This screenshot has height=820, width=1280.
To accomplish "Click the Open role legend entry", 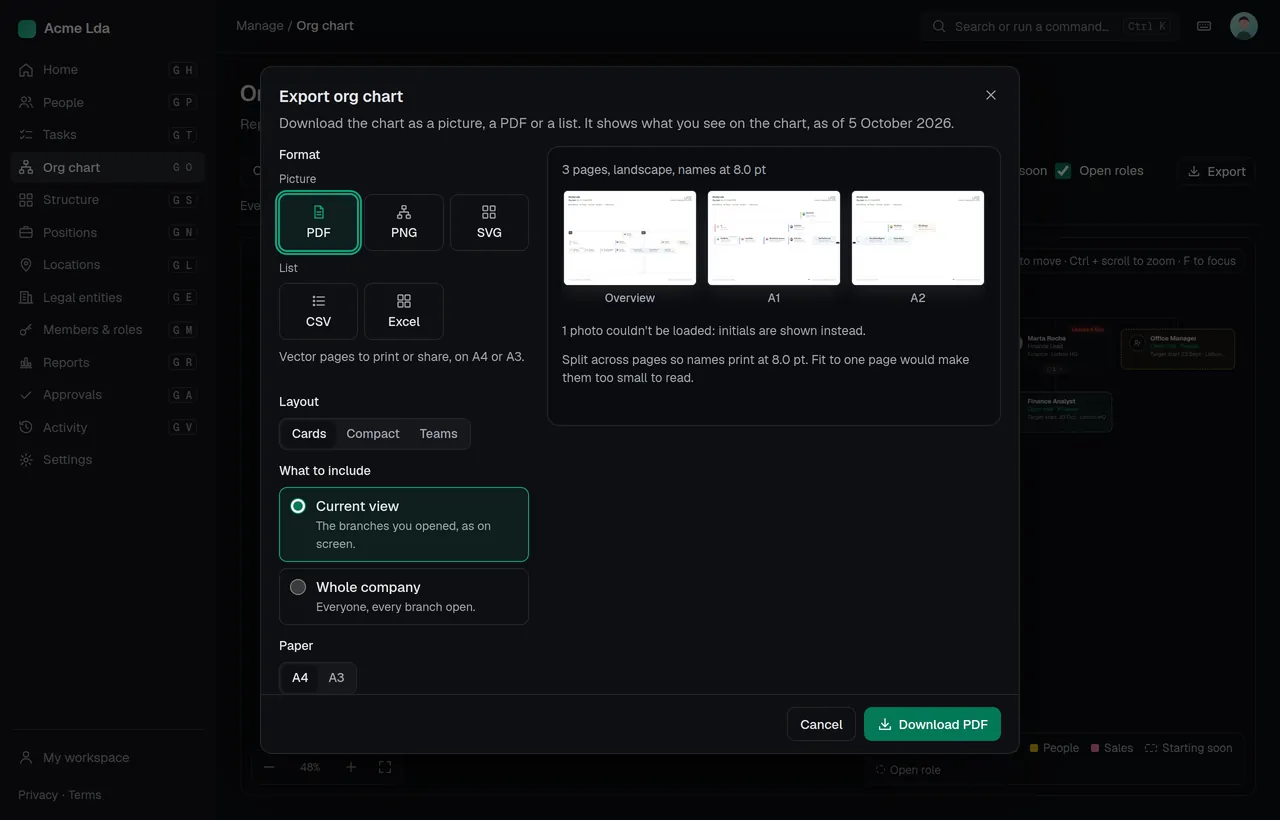I will tap(908, 770).
